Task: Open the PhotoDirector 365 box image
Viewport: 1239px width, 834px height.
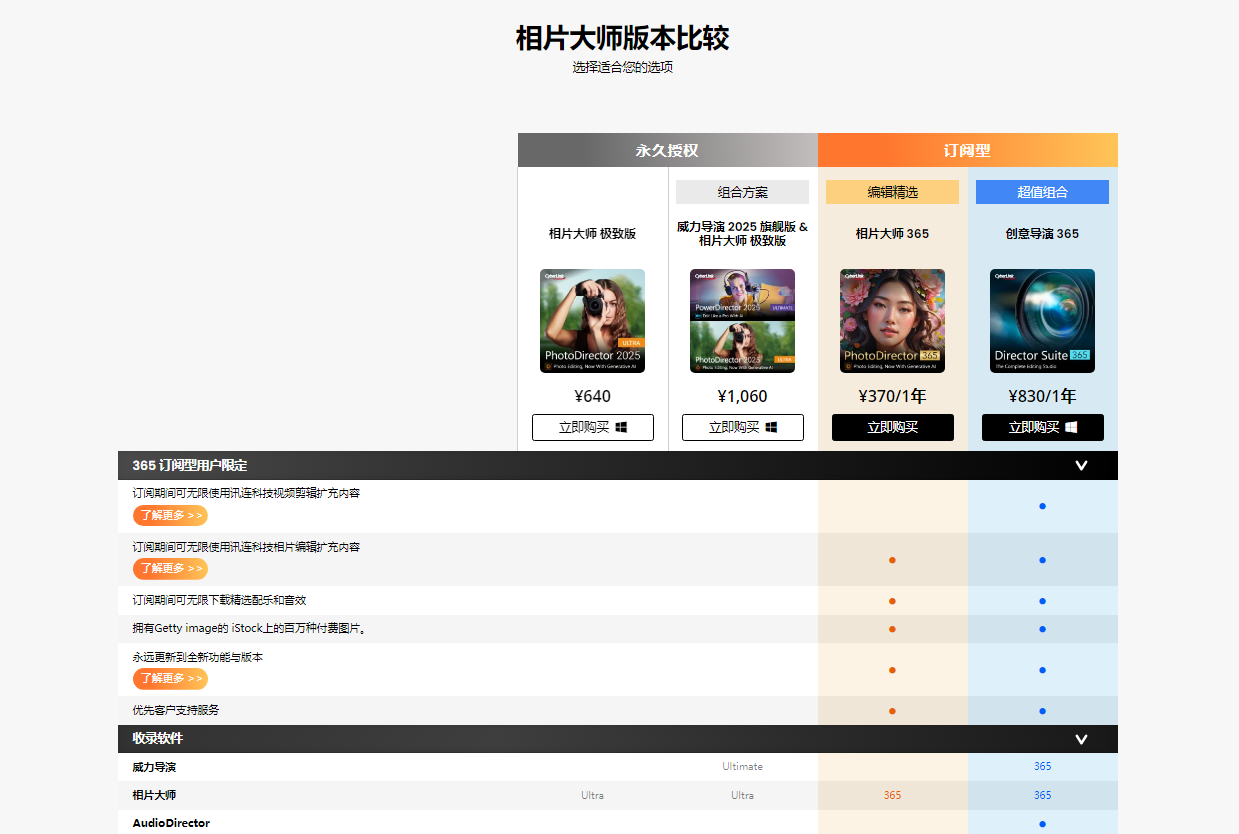Action: 893,321
